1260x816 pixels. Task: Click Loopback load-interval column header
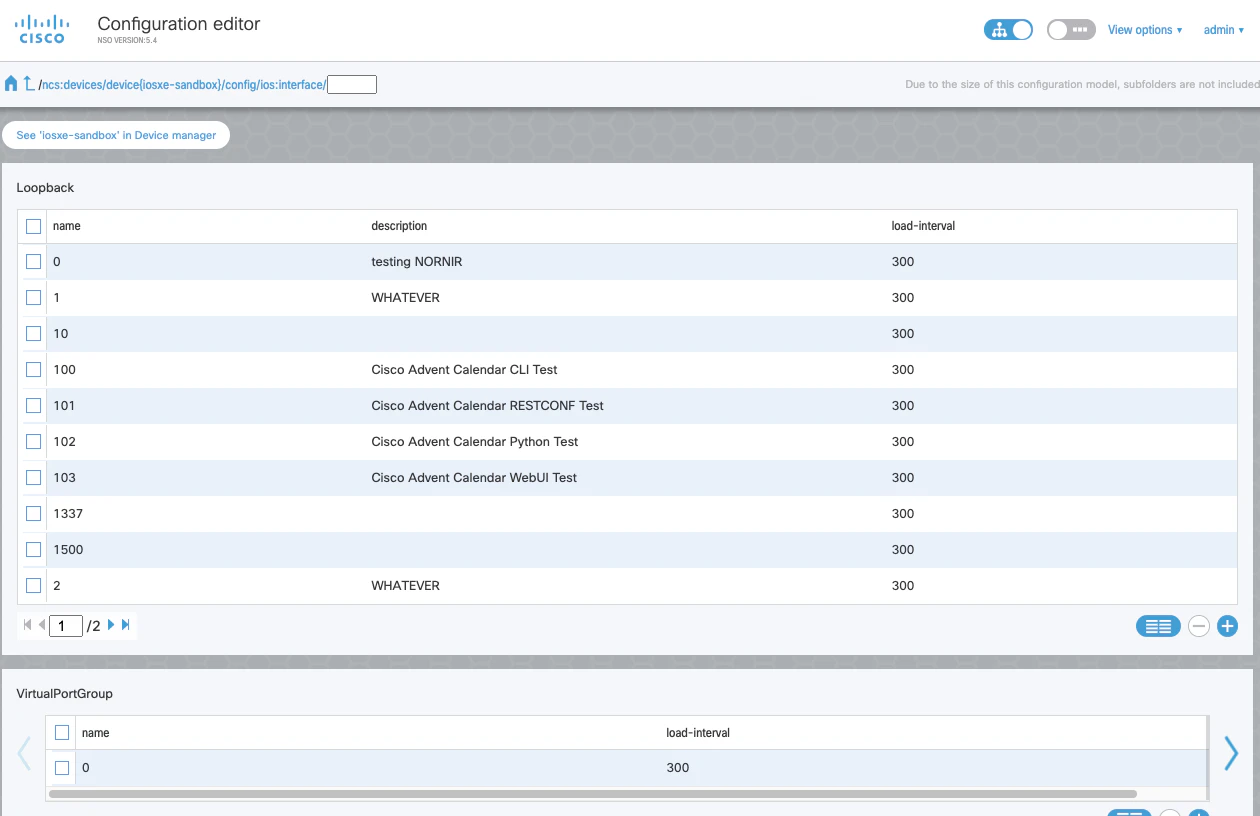(x=923, y=226)
